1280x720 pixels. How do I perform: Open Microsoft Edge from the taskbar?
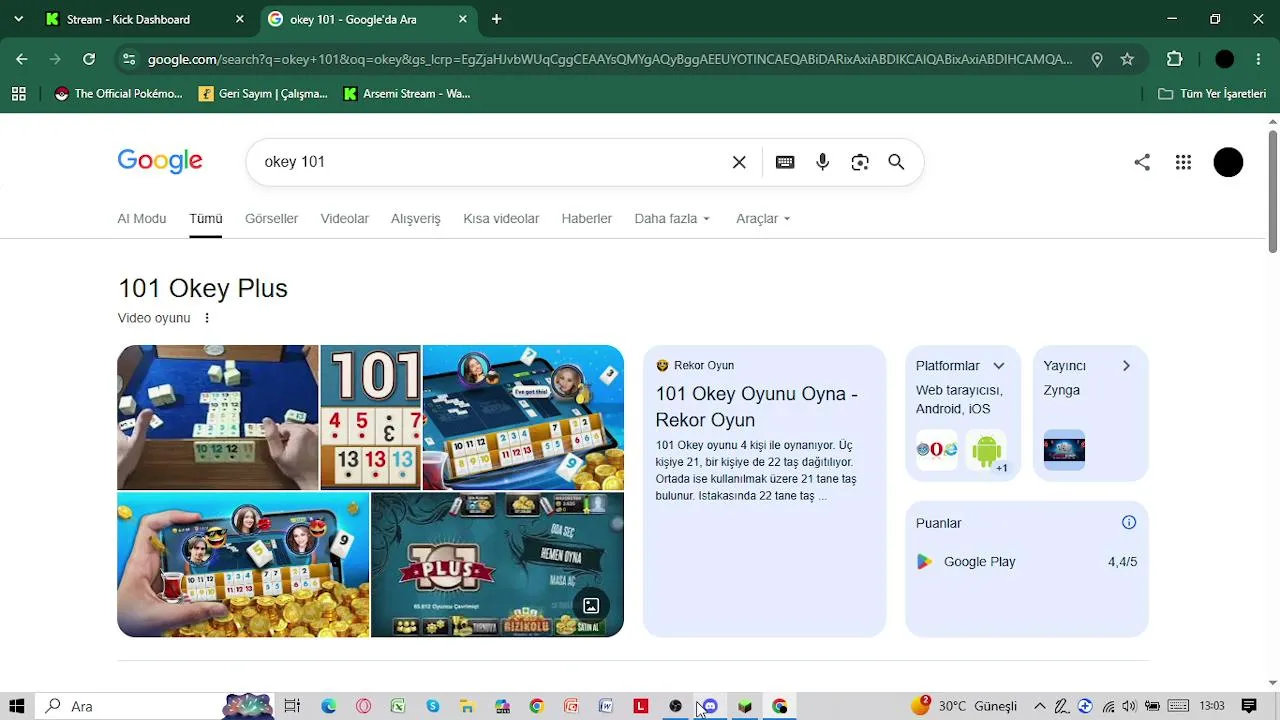(329, 706)
